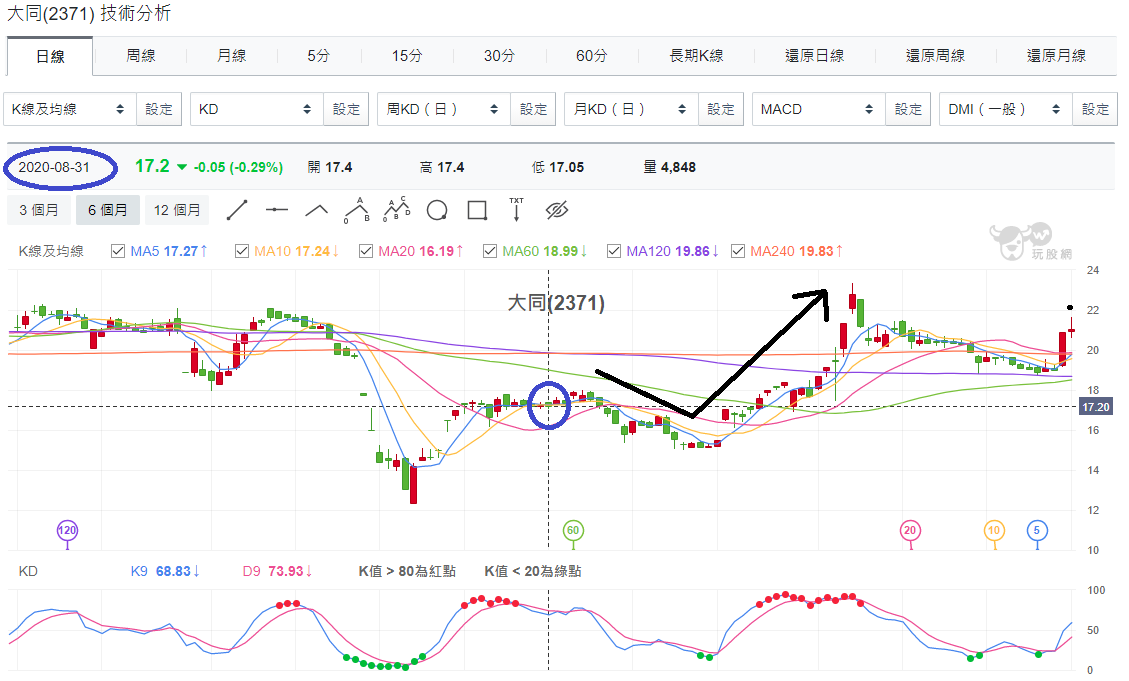Pick the angle line drawing tool
This screenshot has width=1129, height=681.
tap(317, 210)
